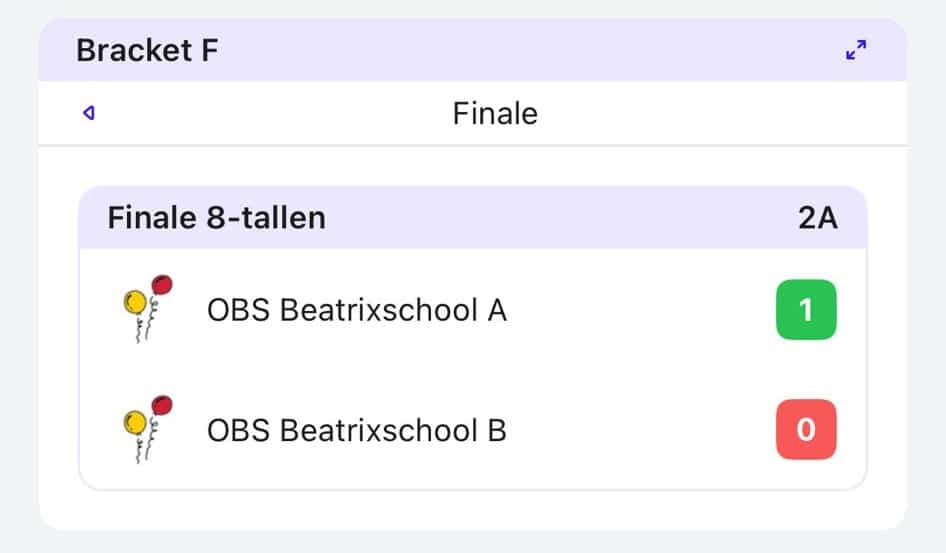This screenshot has height=553, width=946.
Task: Click the 2A field label
Action: coord(817,217)
